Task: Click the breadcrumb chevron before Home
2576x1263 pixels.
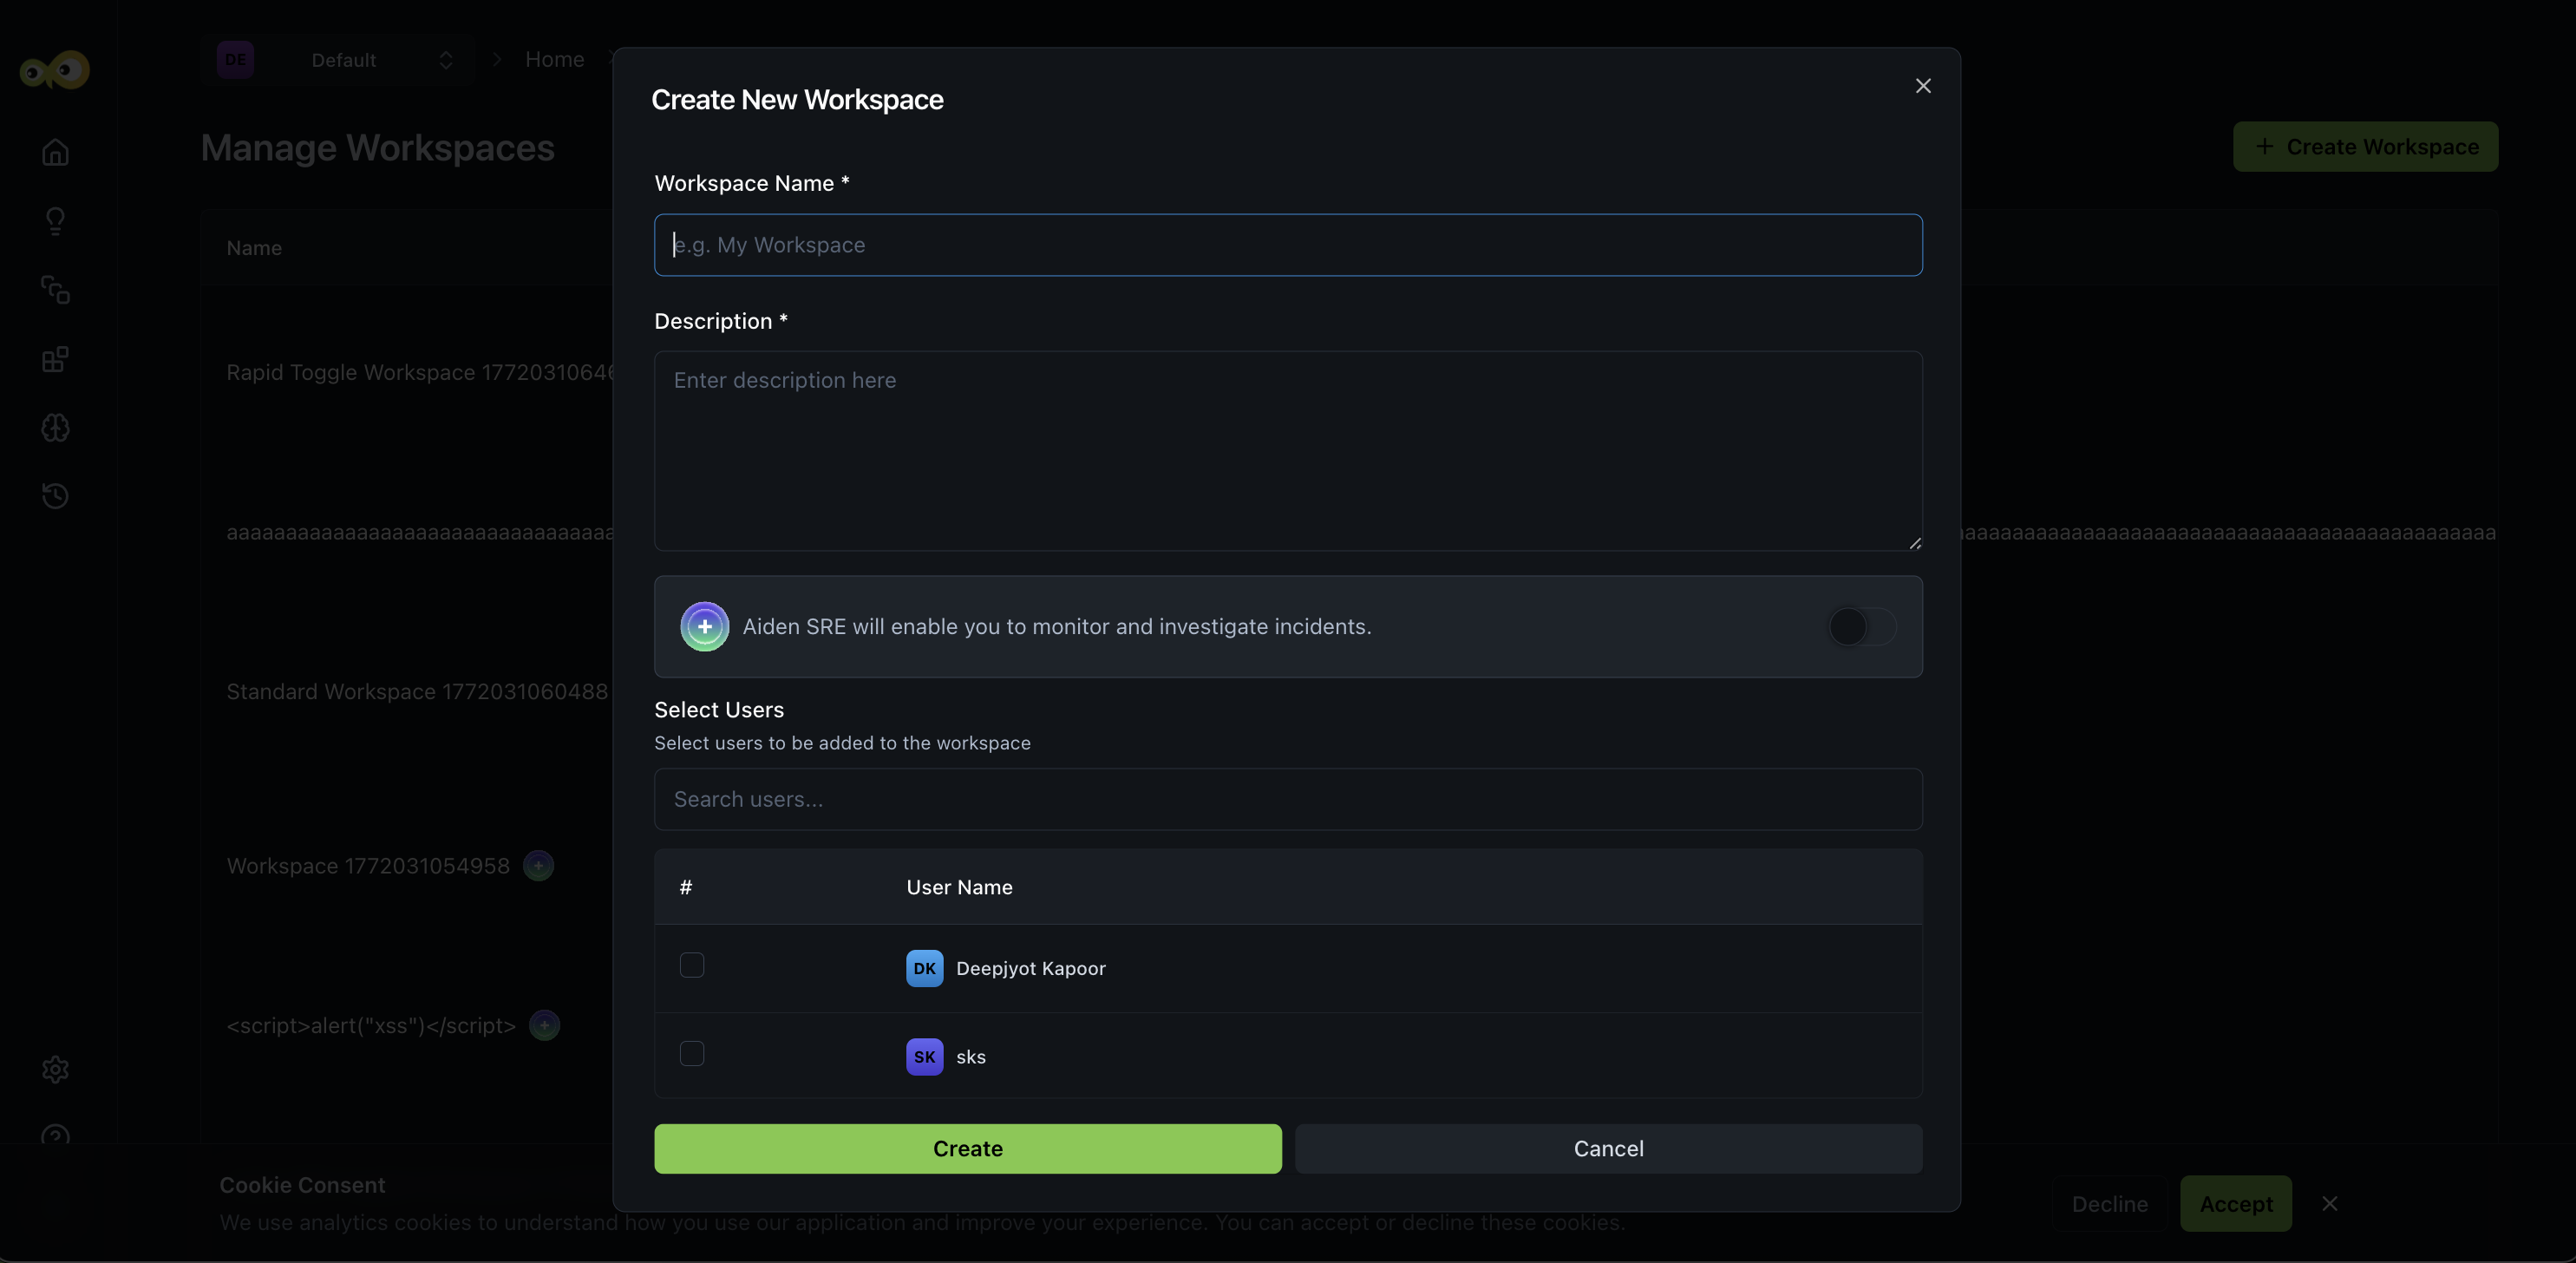Action: coord(497,60)
